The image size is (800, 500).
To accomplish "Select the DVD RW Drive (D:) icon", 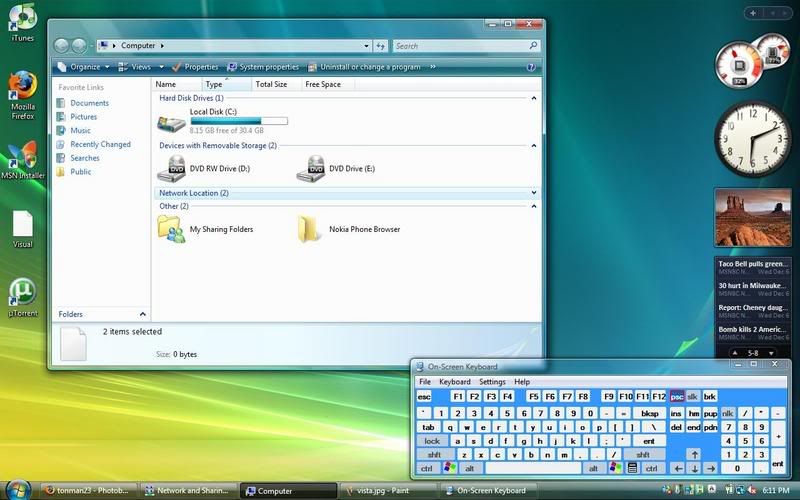I will click(x=171, y=169).
